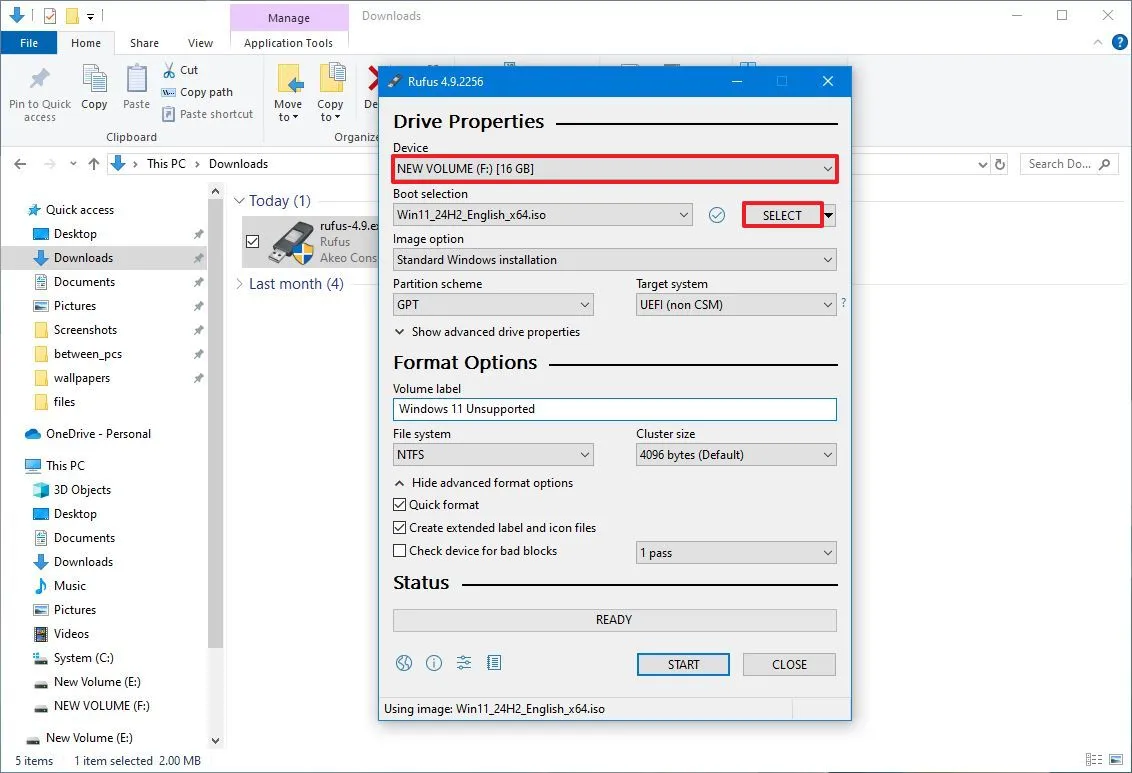This screenshot has width=1132, height=773.
Task: Open the File menu tab
Action: (x=29, y=43)
